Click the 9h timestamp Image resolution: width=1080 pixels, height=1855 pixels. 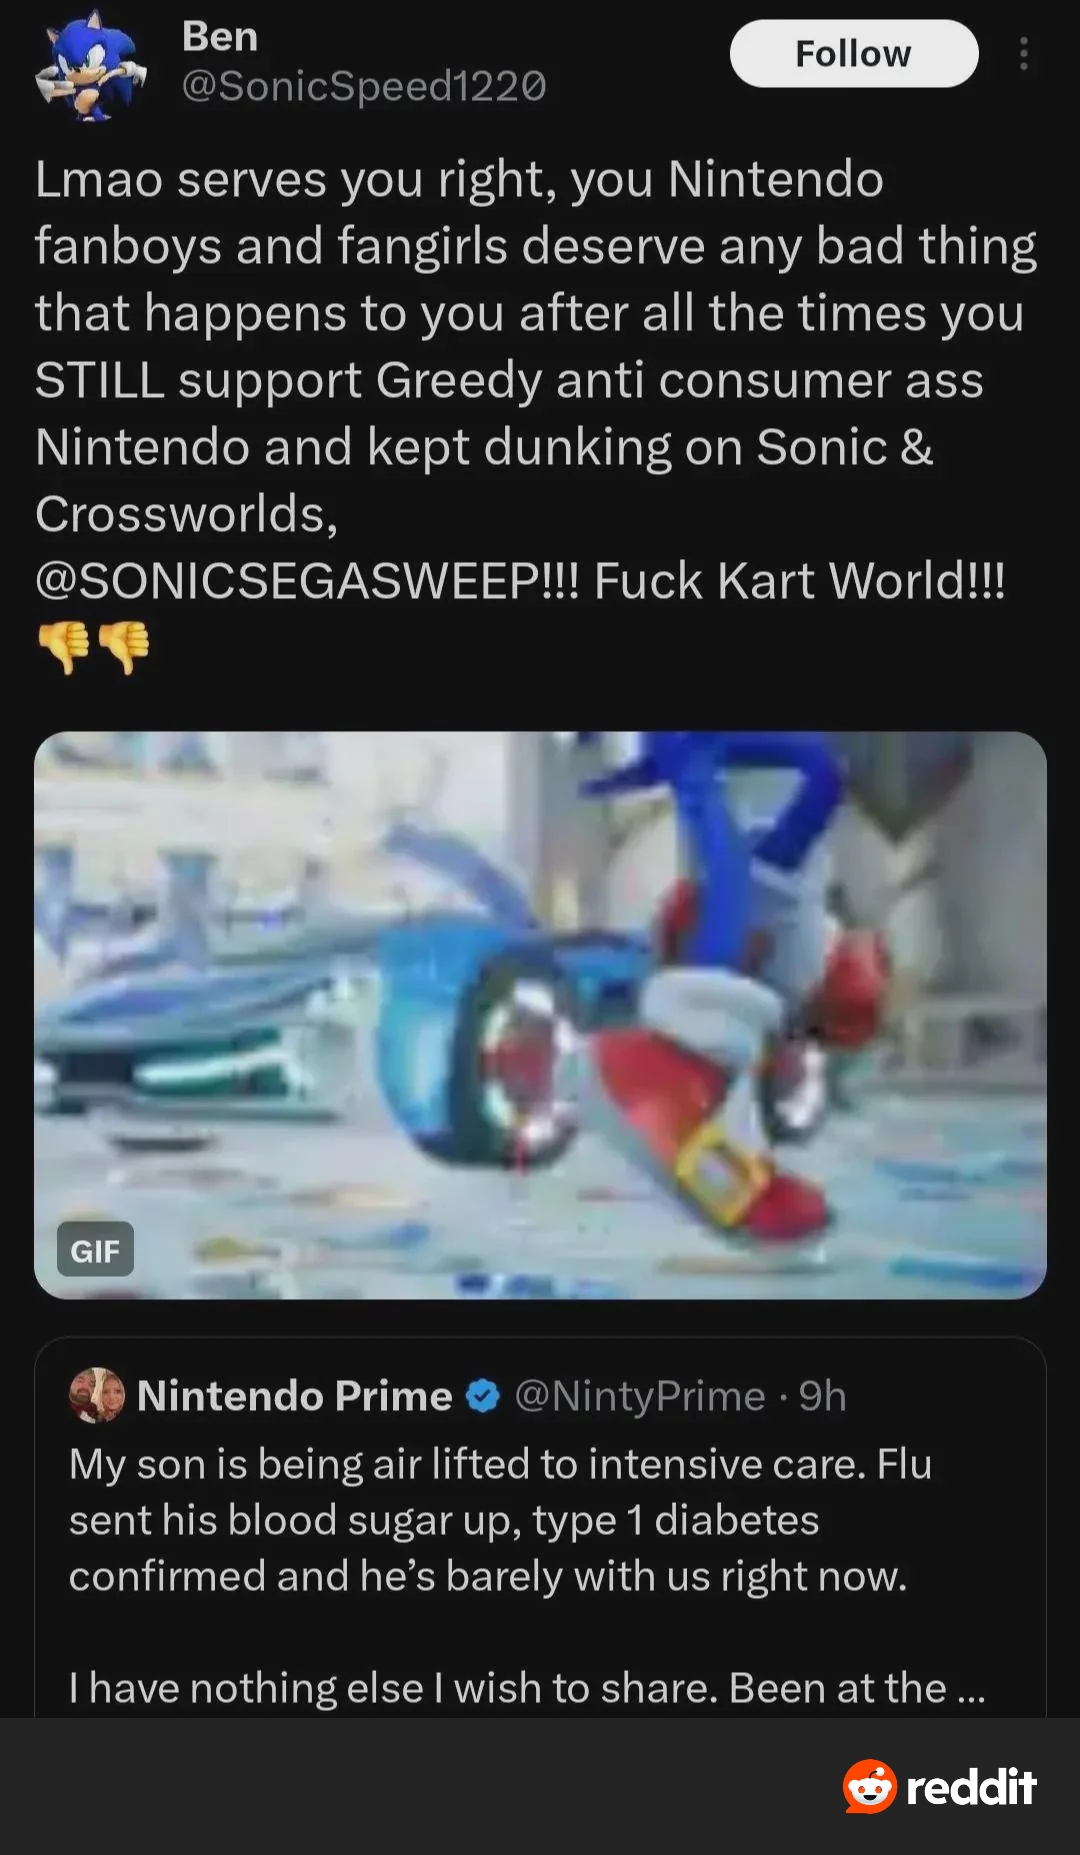click(823, 1396)
